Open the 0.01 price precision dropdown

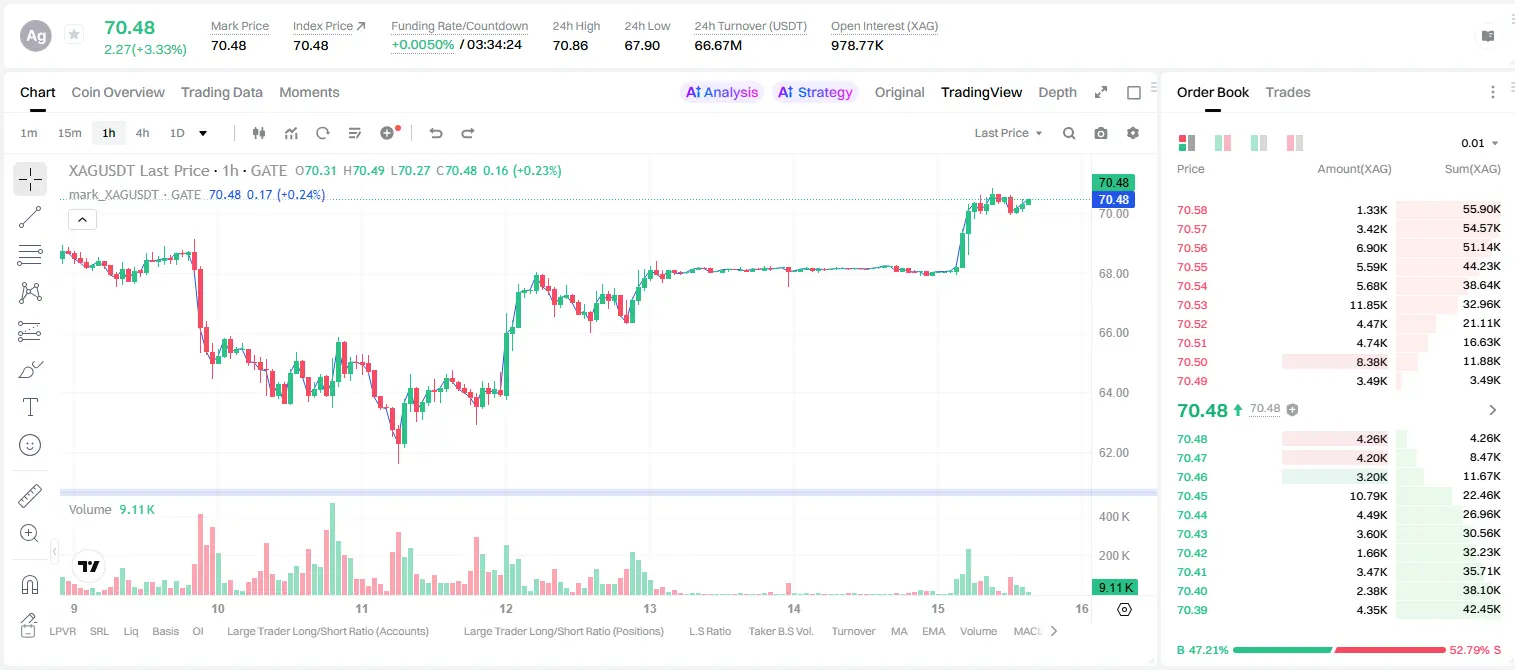[1480, 143]
